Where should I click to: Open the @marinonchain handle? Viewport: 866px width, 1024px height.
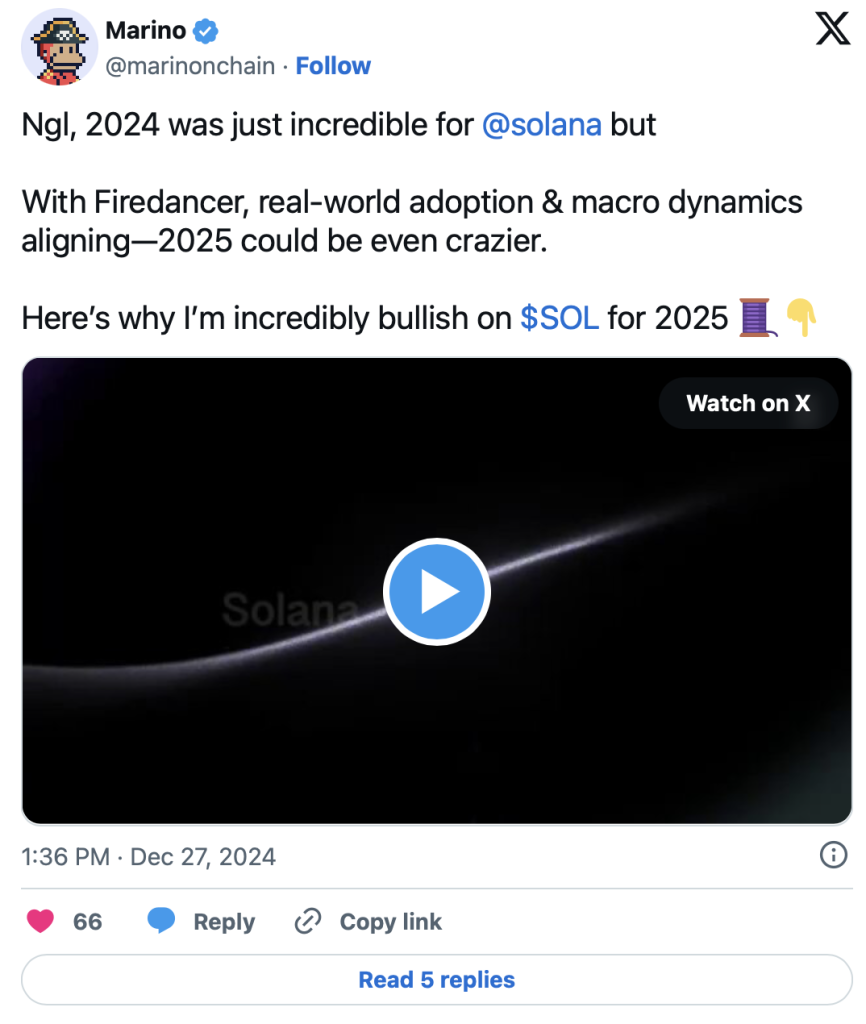(x=190, y=66)
